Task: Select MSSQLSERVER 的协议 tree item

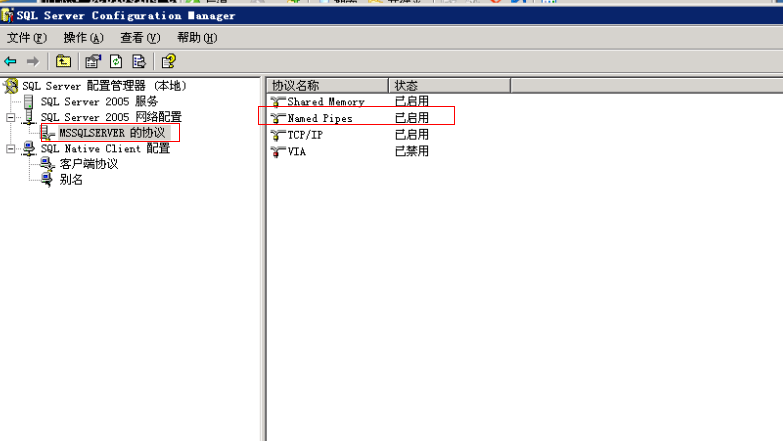Action: (112, 133)
